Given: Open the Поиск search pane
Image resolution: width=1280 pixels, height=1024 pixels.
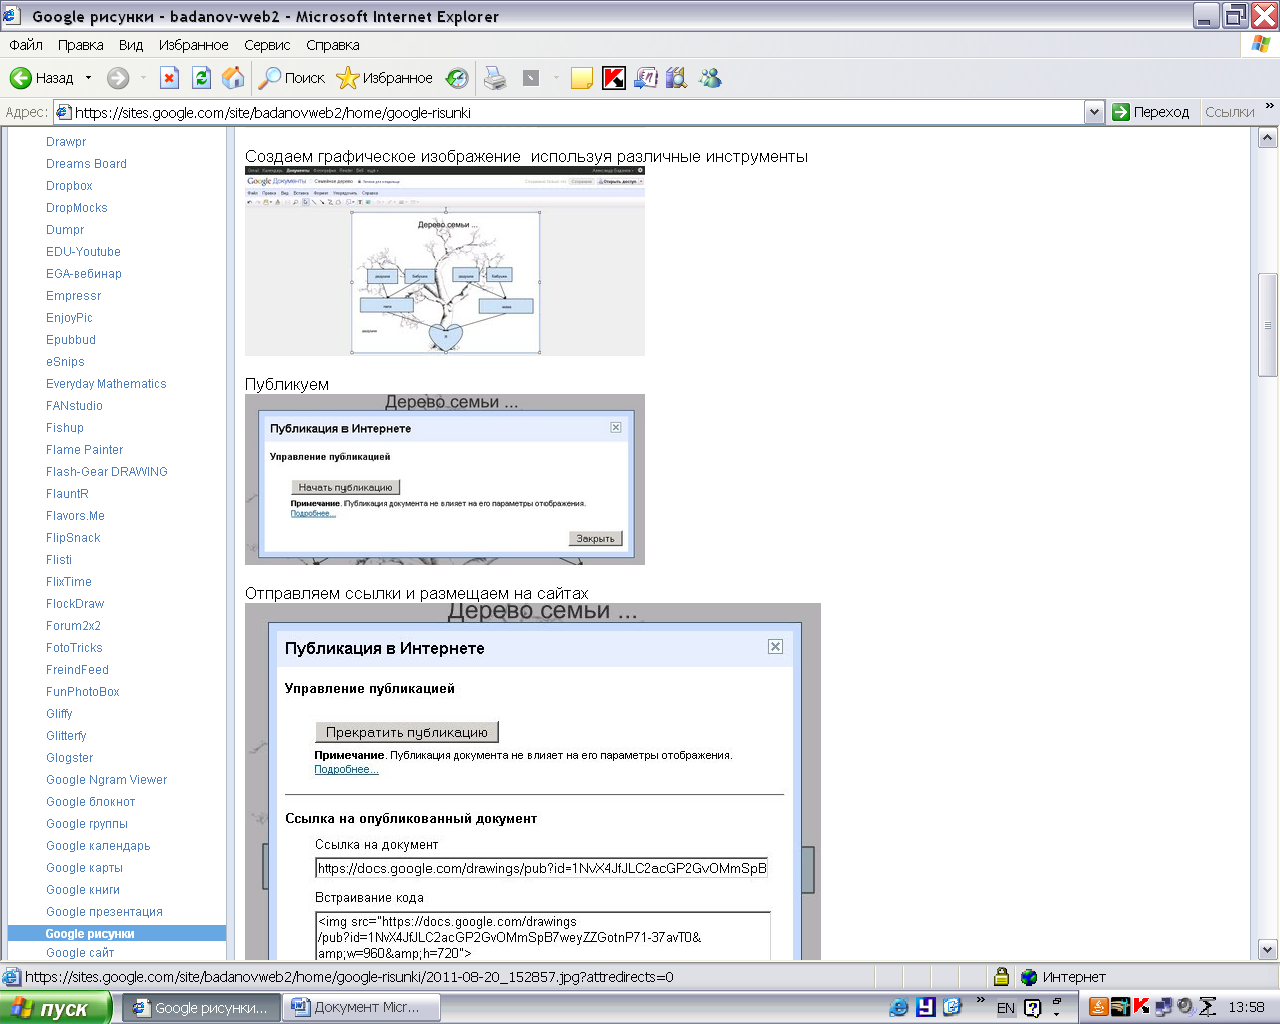Looking at the screenshot, I should 292,78.
